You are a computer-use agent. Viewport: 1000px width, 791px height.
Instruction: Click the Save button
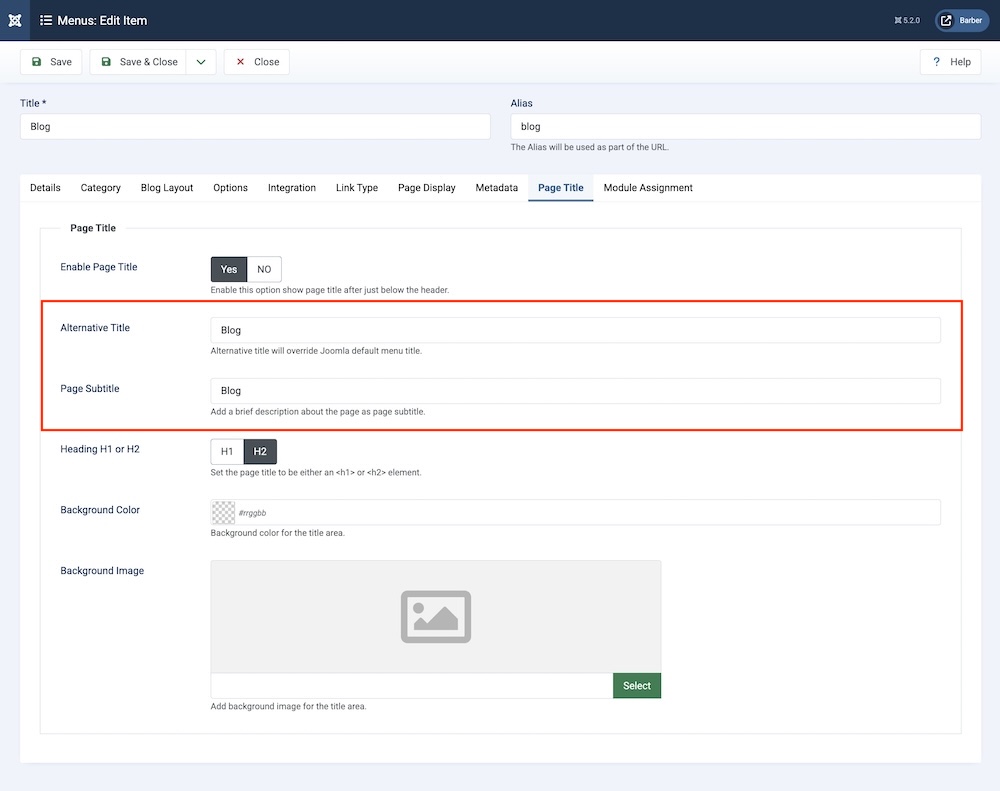[51, 62]
